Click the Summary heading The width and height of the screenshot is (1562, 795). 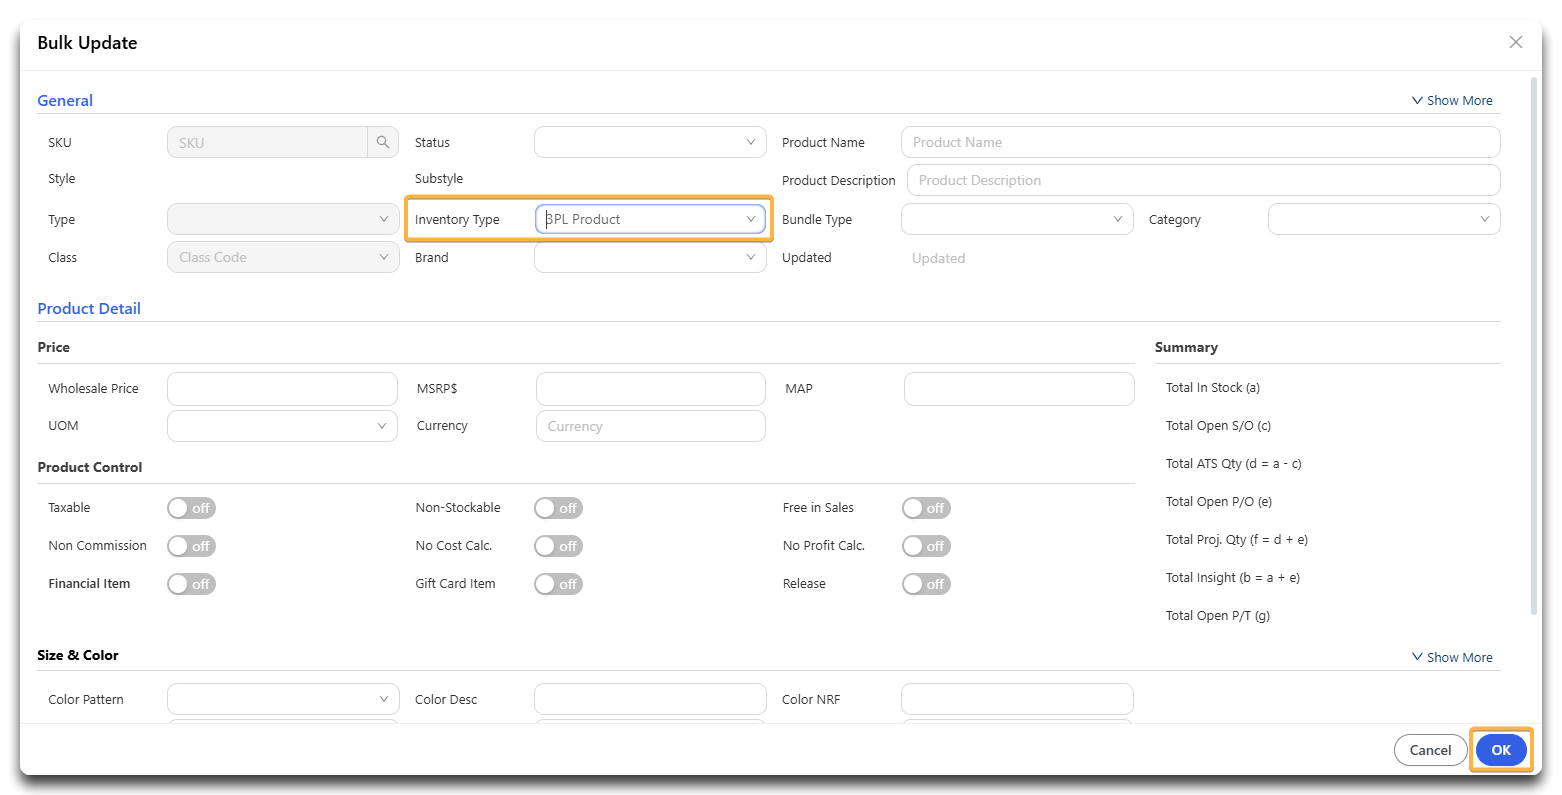1186,347
